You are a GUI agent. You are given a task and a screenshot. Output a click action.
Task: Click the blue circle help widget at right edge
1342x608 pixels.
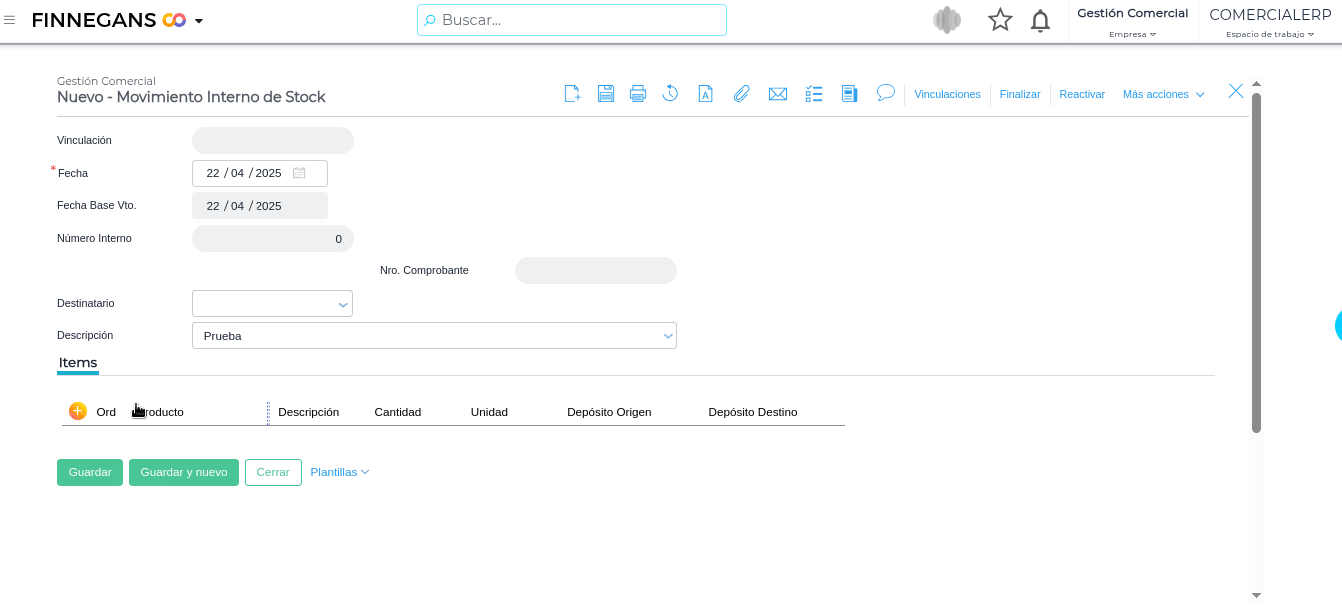click(x=1338, y=326)
